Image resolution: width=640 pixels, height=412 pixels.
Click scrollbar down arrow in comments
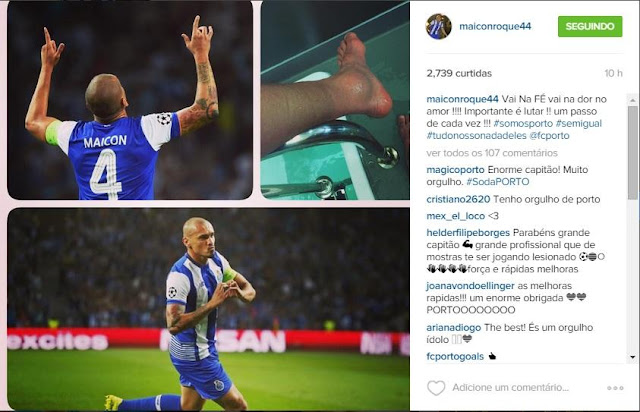pyautogui.click(x=633, y=357)
